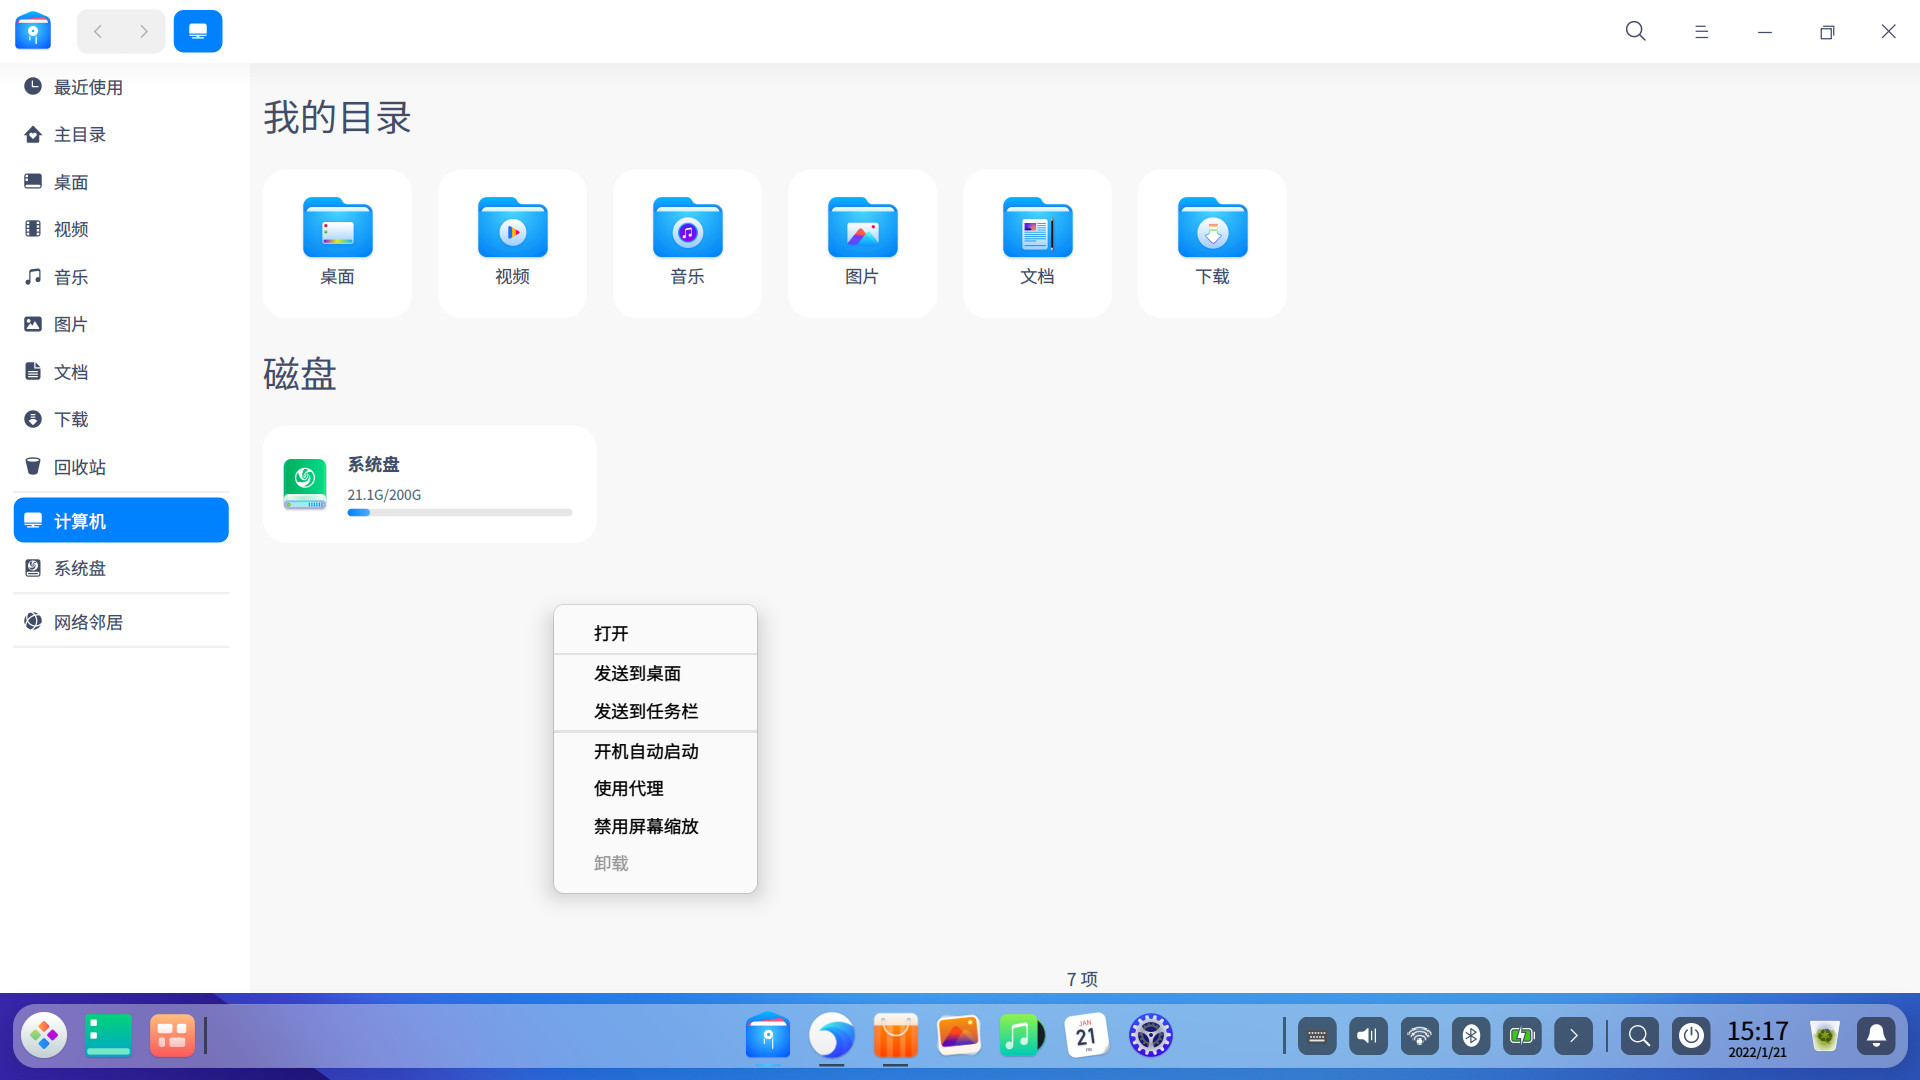
Task: Expand hidden tray icons with the arrow
Action: (1574, 1035)
